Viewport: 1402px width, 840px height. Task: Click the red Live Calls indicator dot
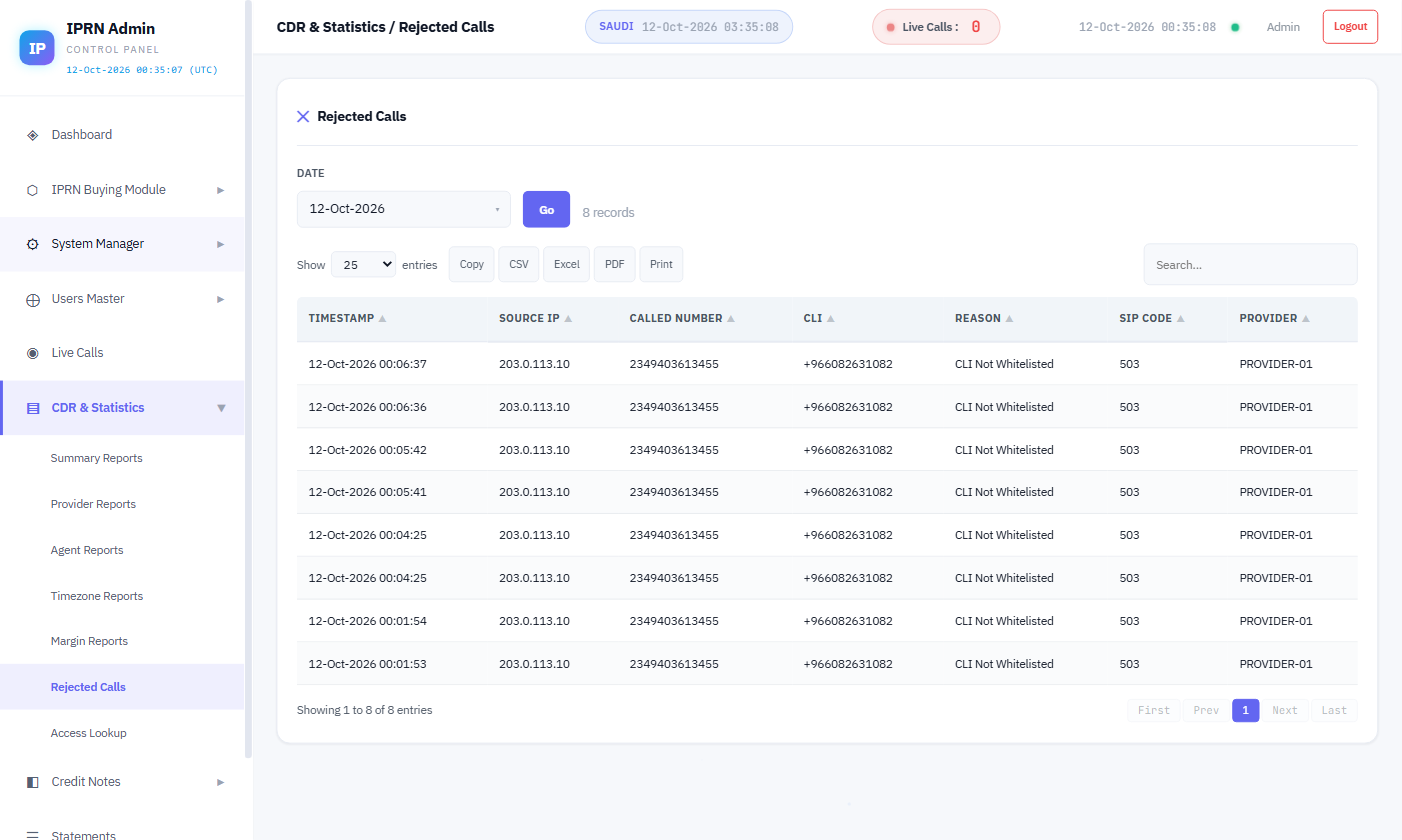tap(890, 27)
